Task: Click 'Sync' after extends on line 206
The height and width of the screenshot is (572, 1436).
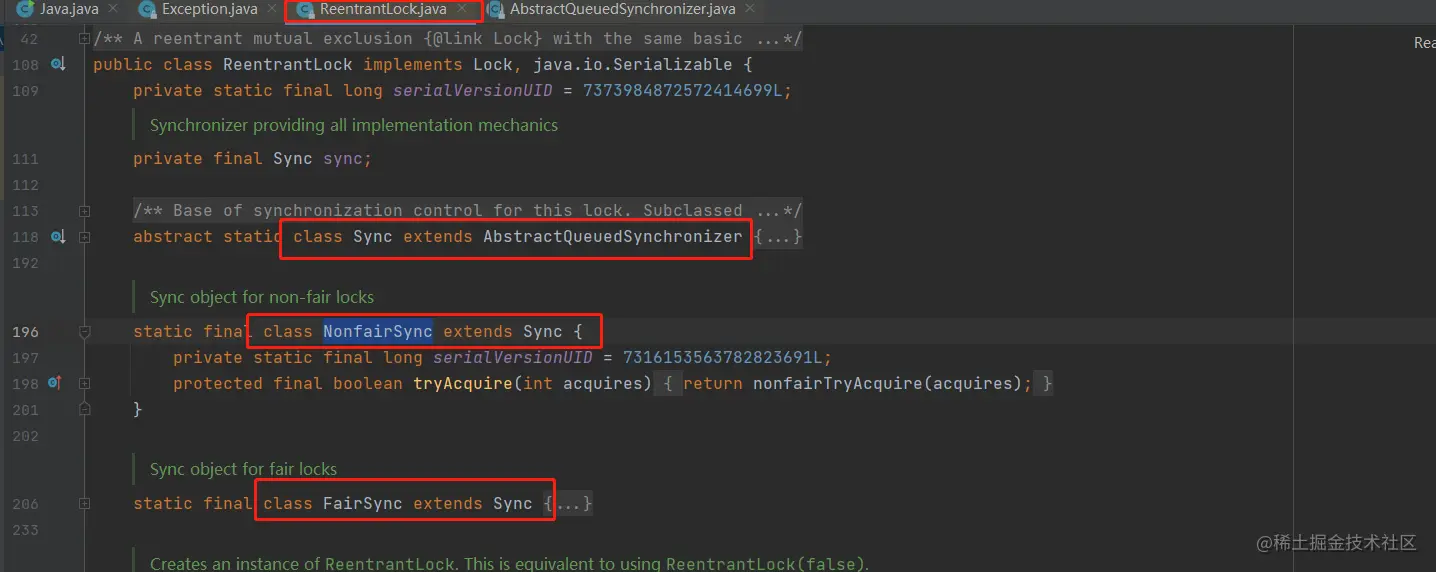Action: (513, 503)
